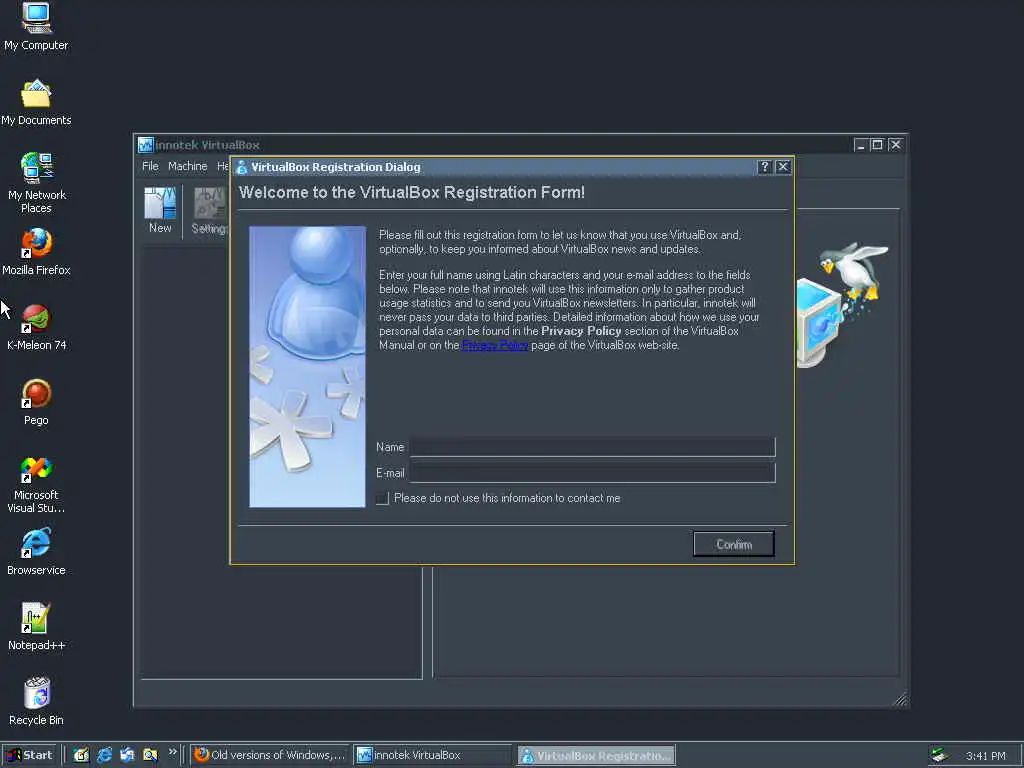Open the Start menu
The image size is (1024, 768).
[29, 755]
